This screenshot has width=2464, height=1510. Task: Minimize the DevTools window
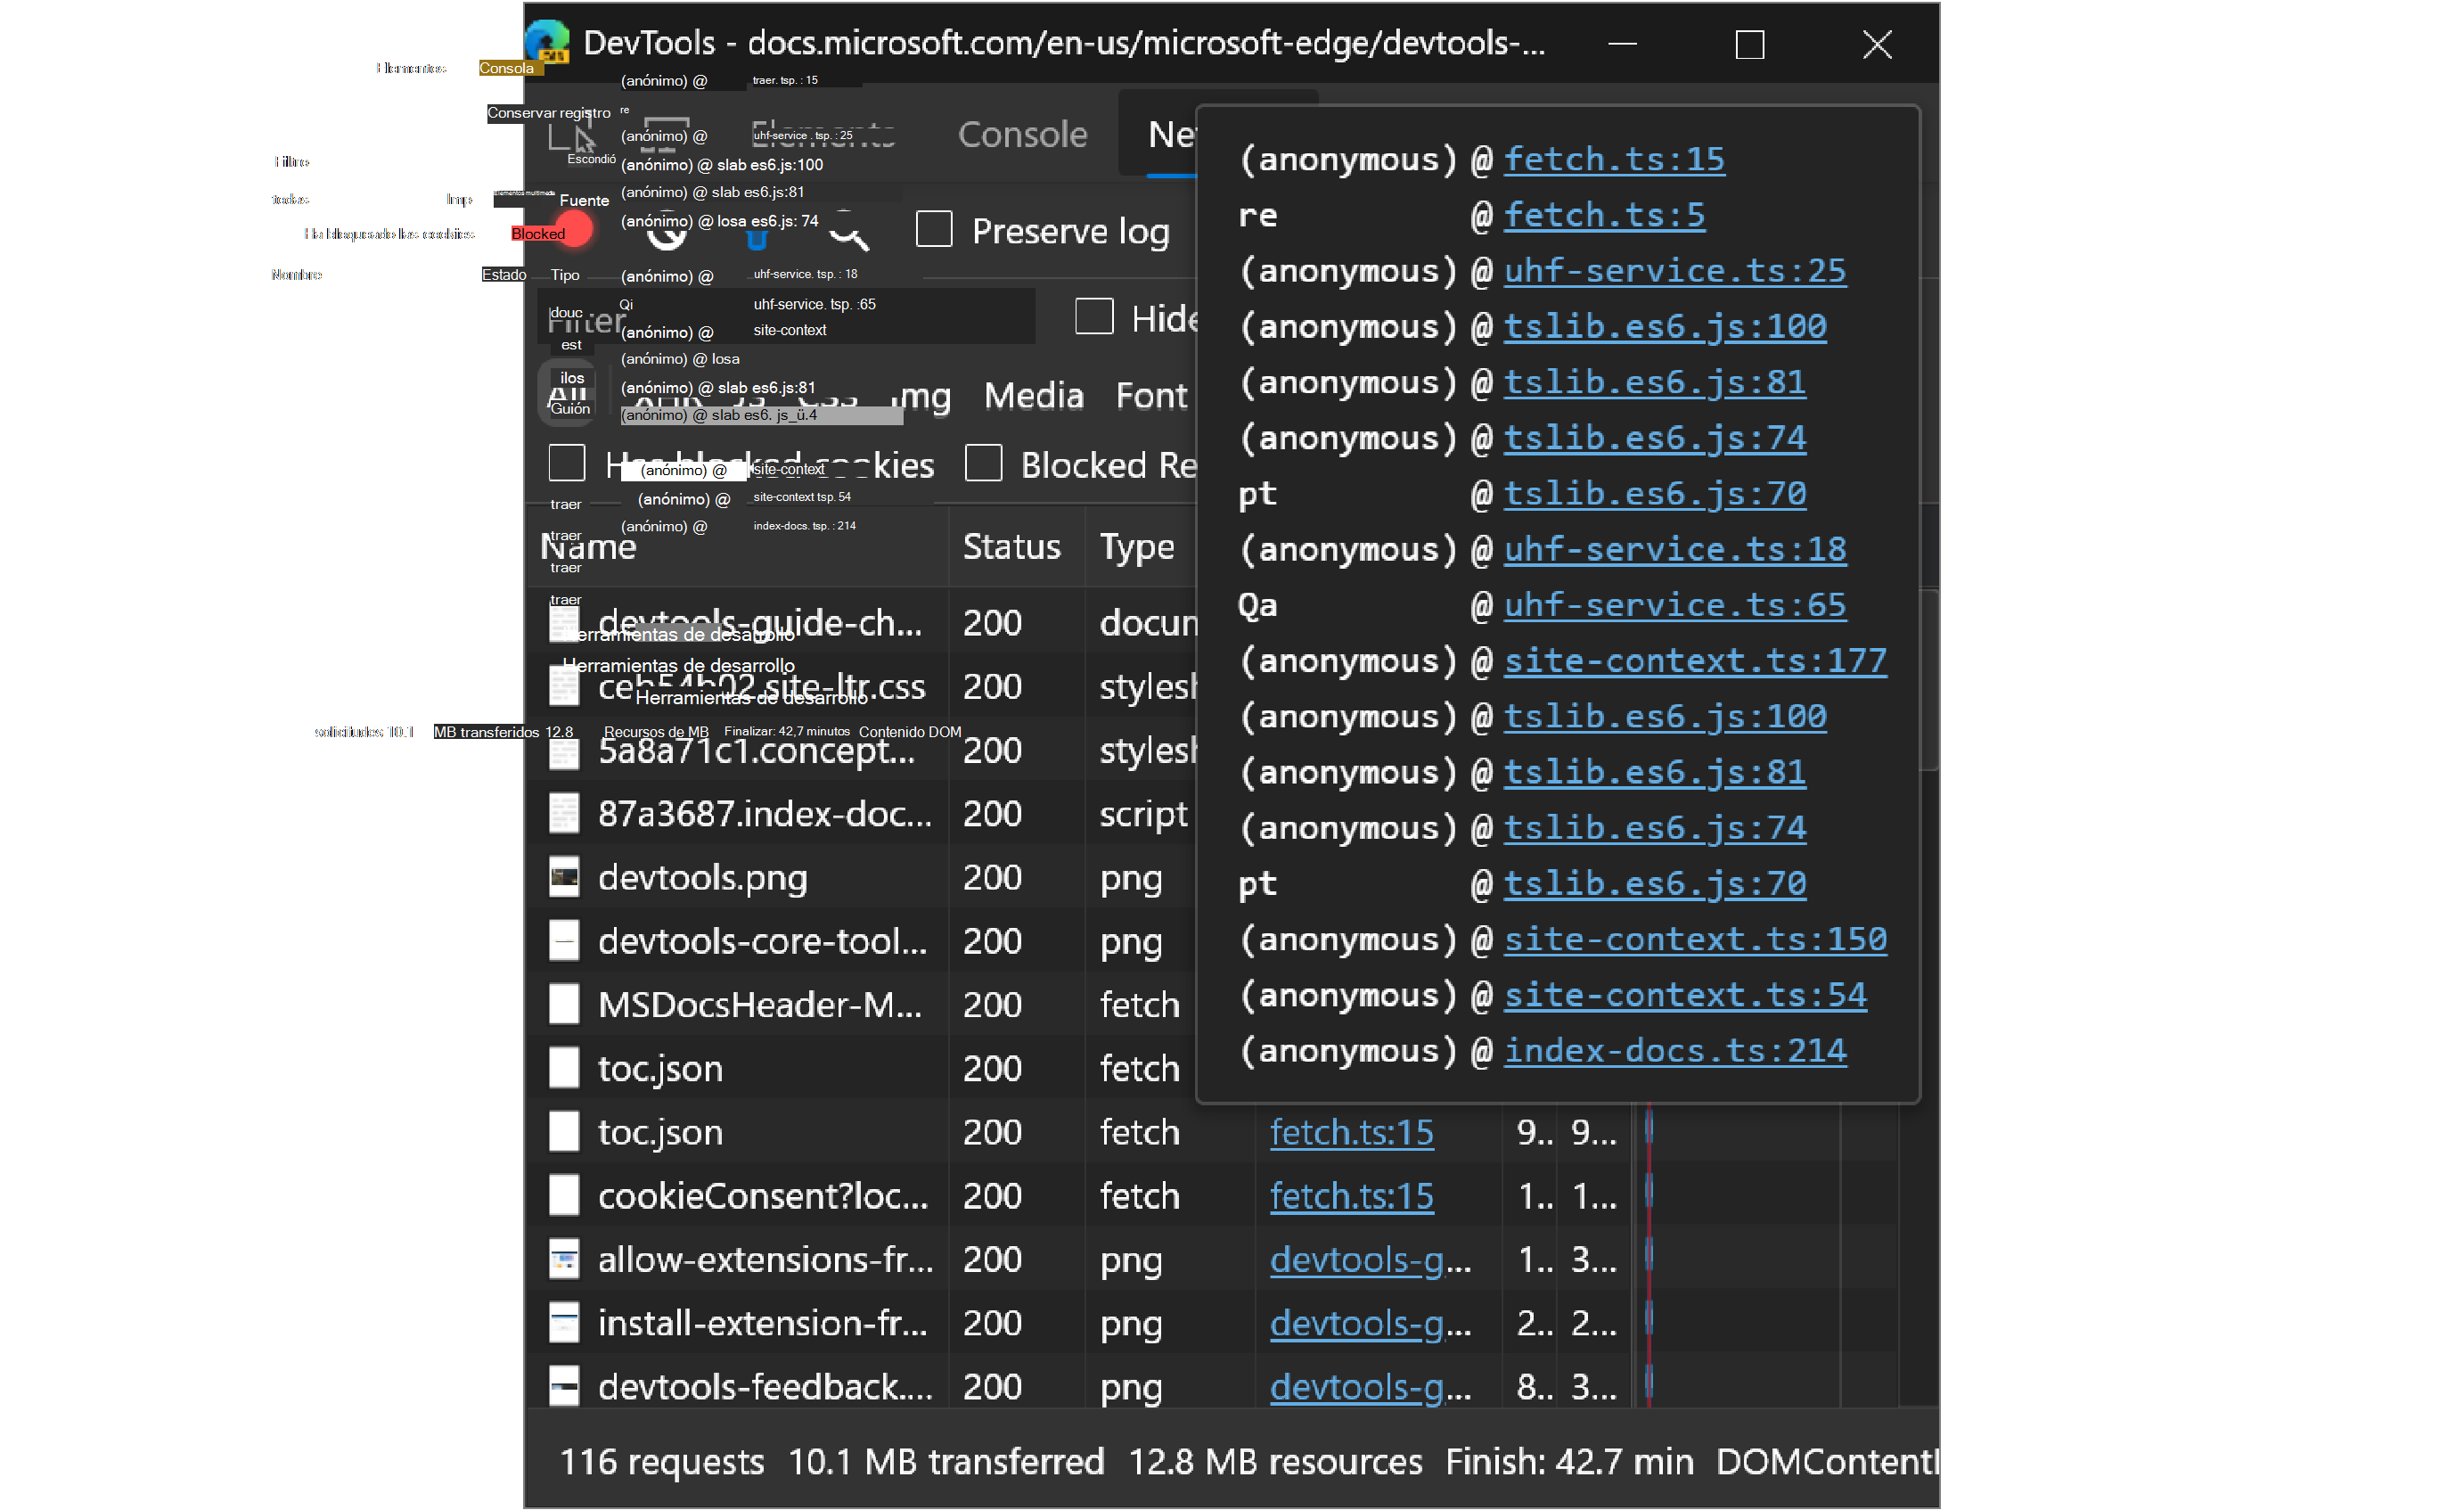[x=1623, y=43]
